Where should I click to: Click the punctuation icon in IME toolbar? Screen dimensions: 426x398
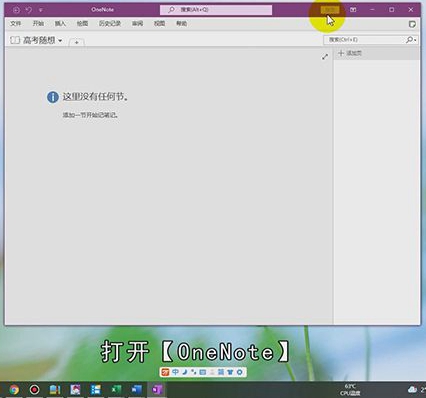point(193,372)
